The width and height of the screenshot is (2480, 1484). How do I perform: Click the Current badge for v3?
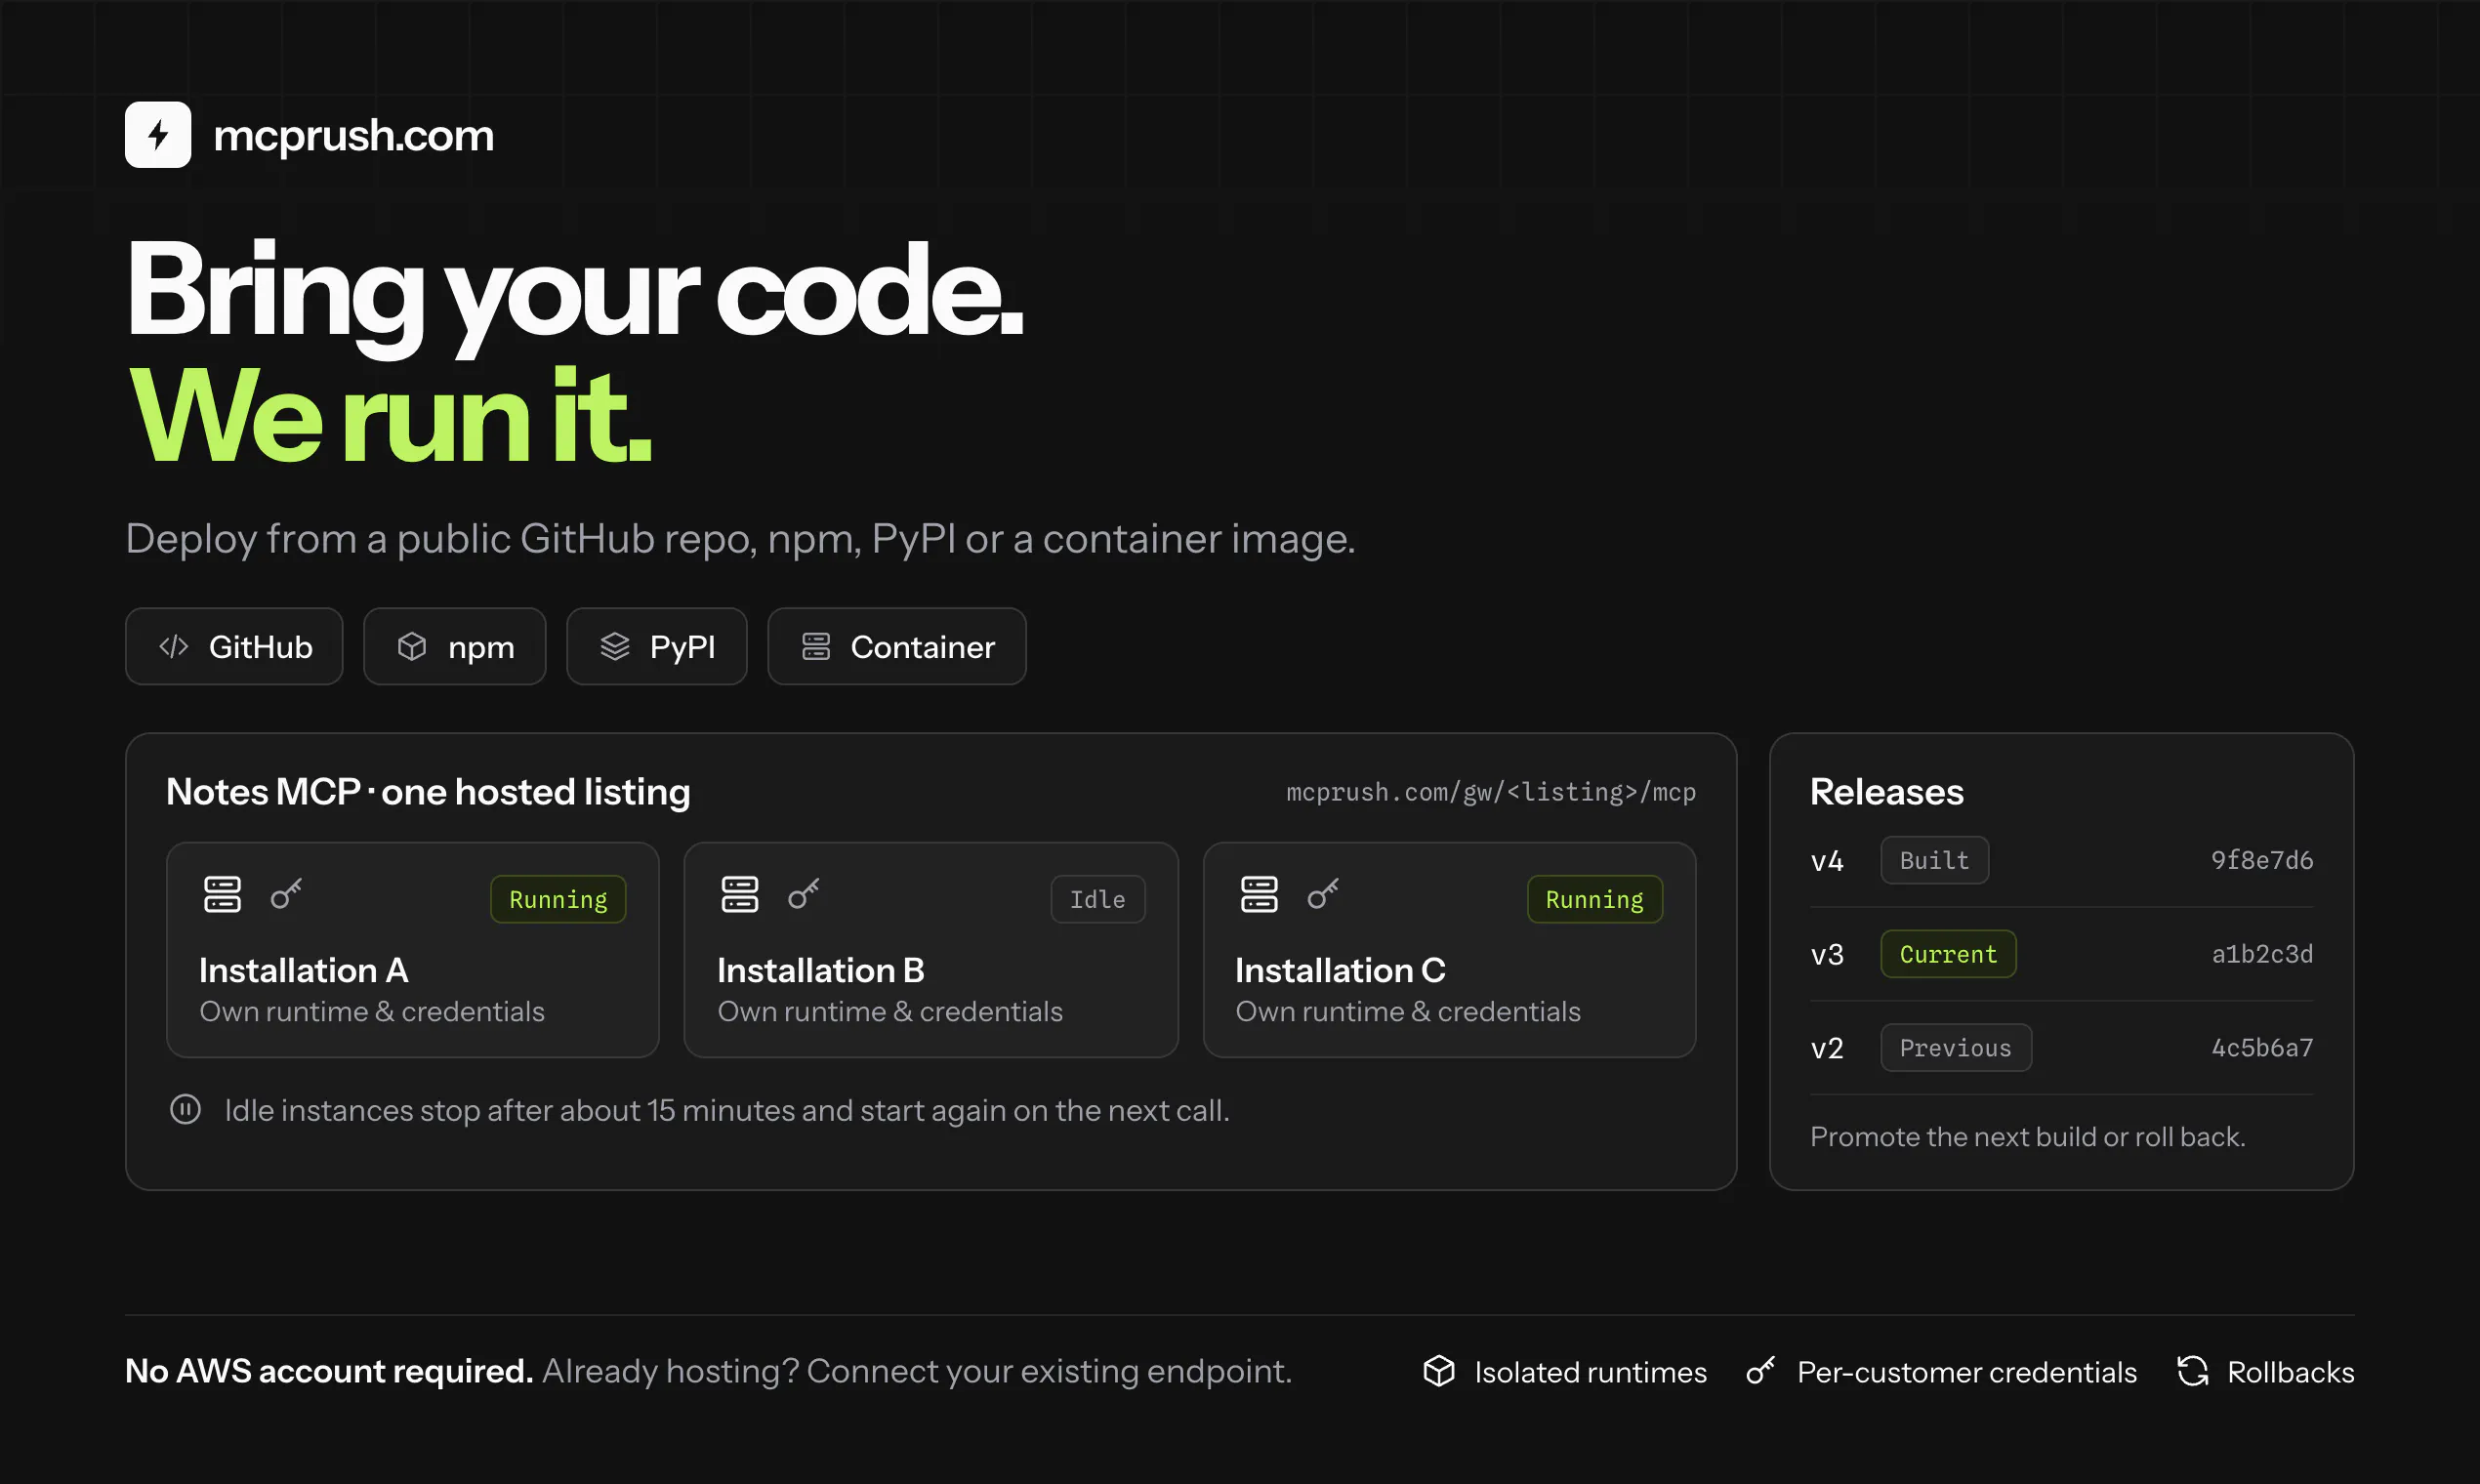coord(1949,955)
